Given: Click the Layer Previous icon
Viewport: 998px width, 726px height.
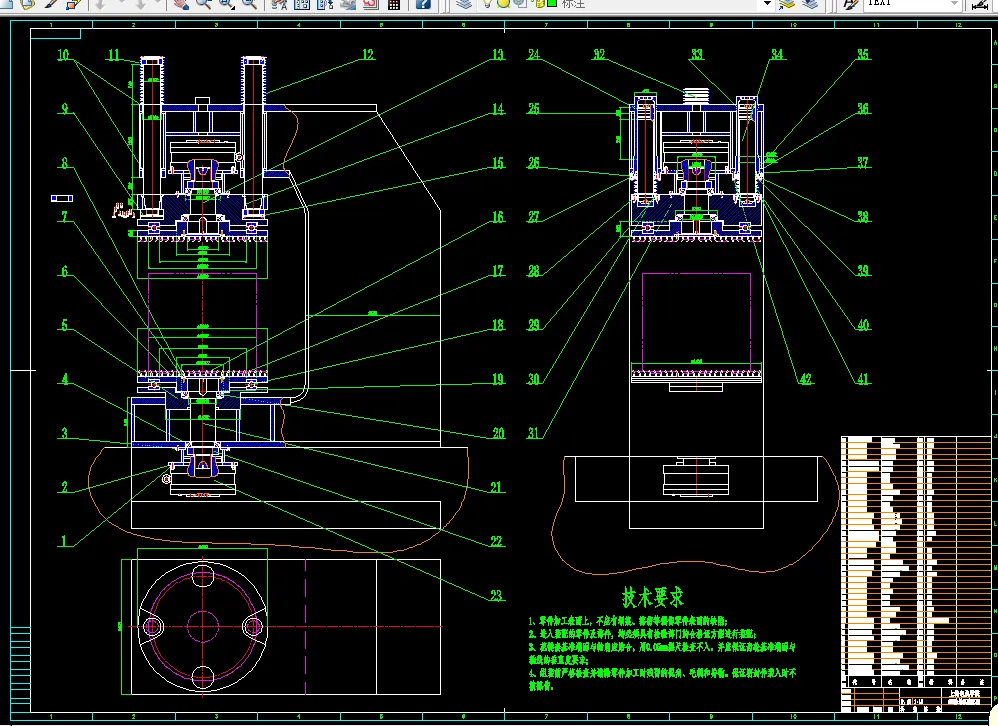Looking at the screenshot, I should pos(810,4).
